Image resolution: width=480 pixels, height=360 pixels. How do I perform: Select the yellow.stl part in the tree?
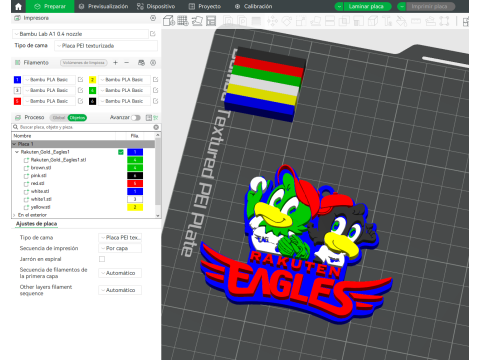[x=40, y=207]
